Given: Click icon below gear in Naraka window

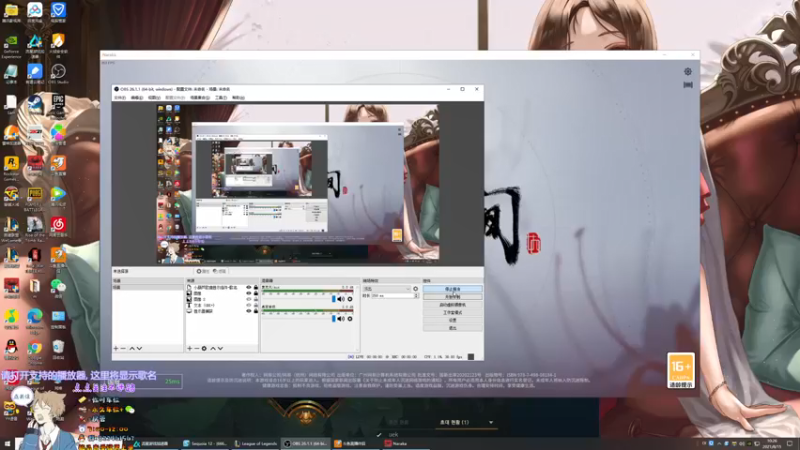Looking at the screenshot, I should pyautogui.click(x=688, y=85).
